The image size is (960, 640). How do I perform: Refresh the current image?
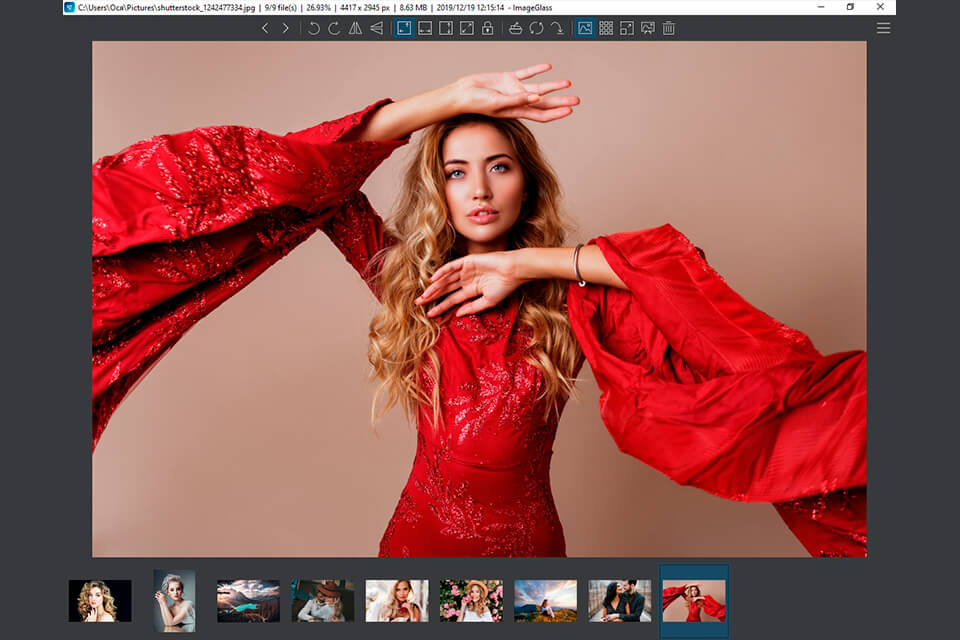pos(536,28)
